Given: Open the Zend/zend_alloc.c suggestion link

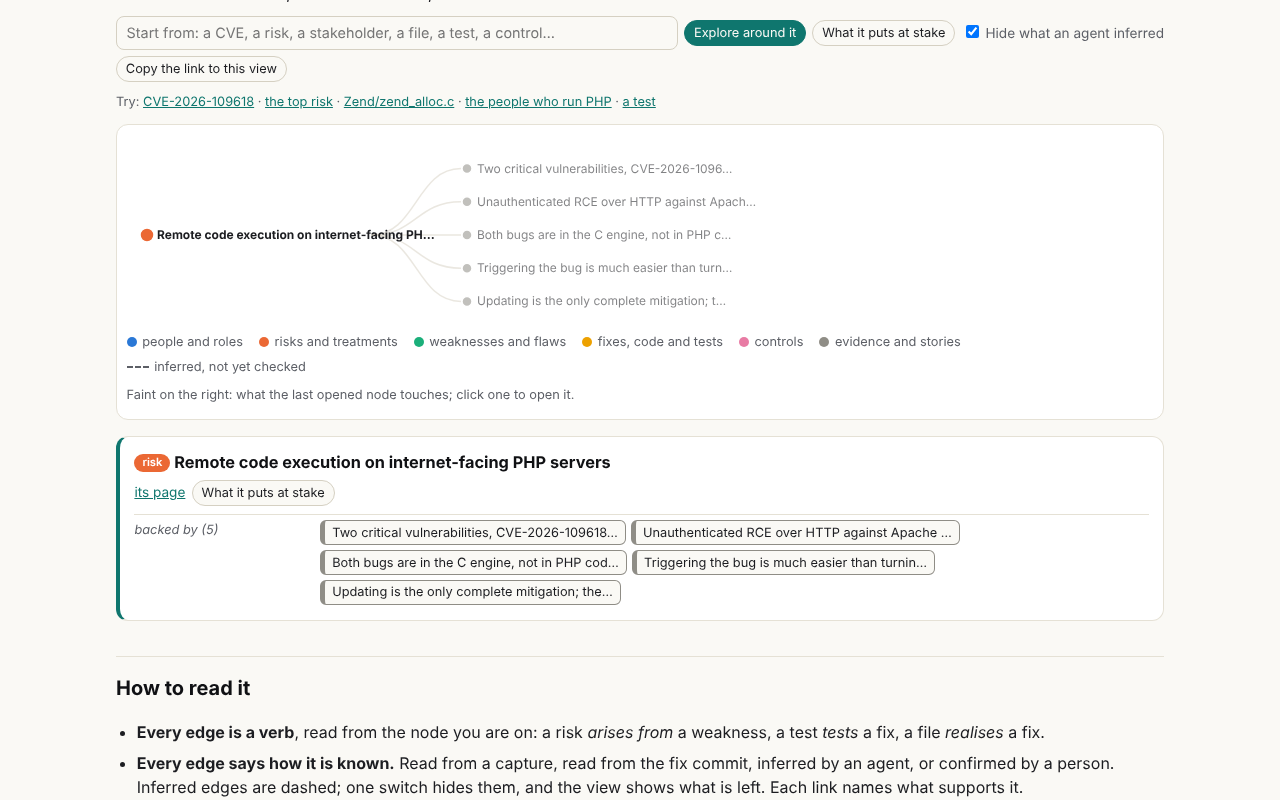Looking at the screenshot, I should click(399, 102).
